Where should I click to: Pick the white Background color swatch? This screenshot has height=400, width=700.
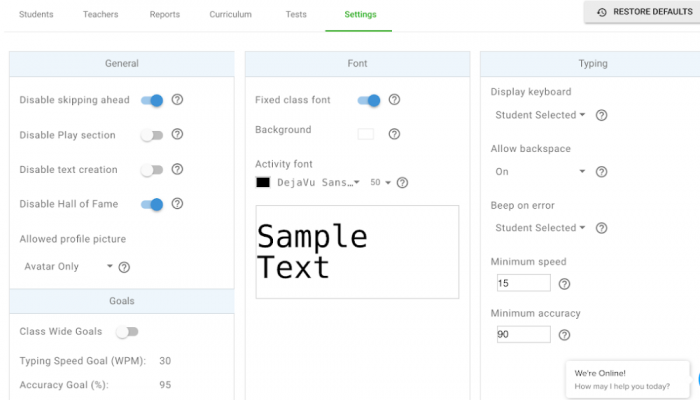(x=366, y=134)
